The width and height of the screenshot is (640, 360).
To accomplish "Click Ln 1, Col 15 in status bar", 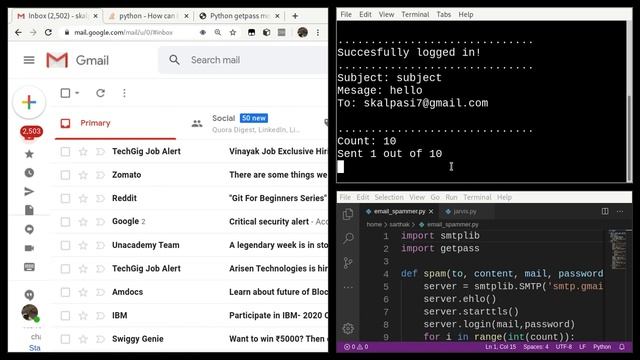I will (x=500, y=347).
